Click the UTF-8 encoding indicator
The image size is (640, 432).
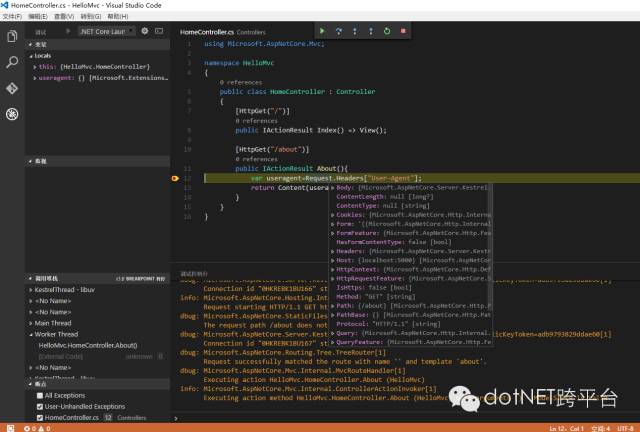coord(625,428)
